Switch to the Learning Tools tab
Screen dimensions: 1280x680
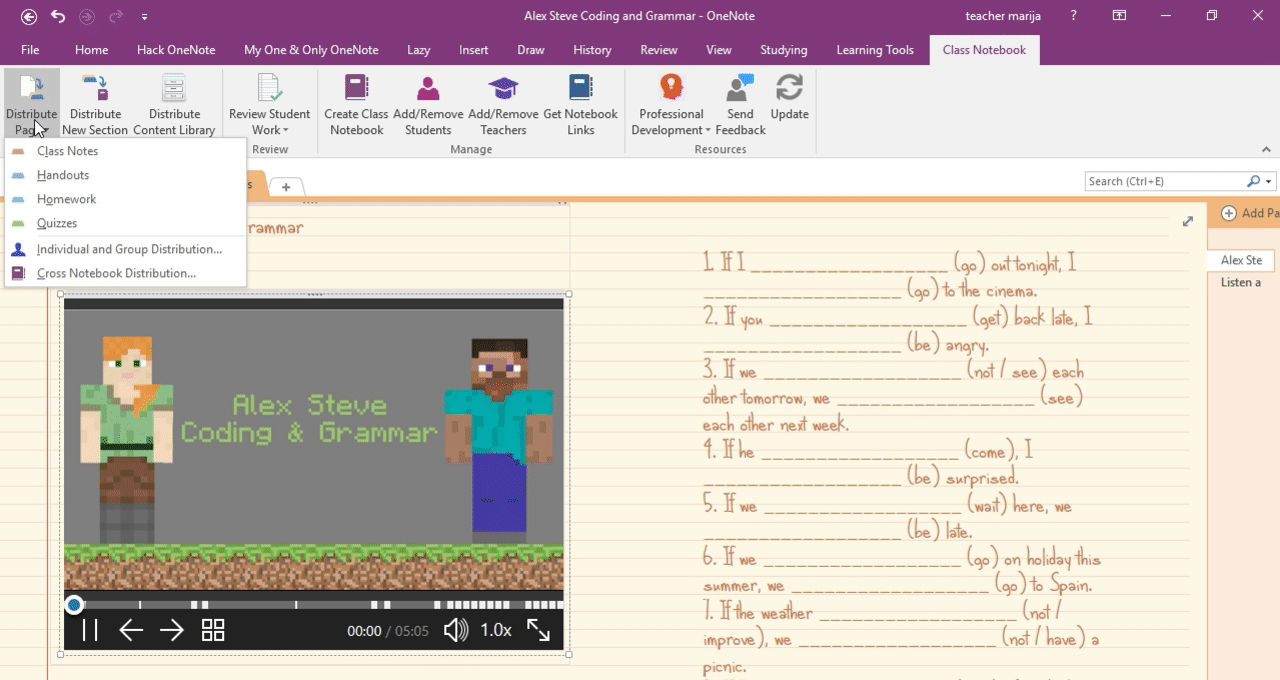coord(875,50)
